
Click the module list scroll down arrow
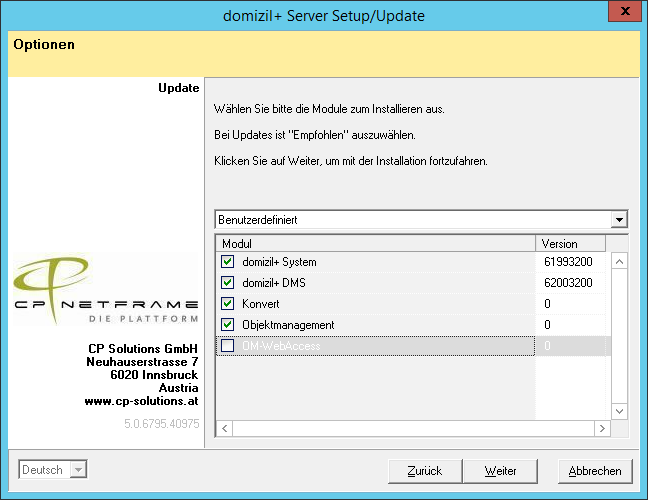pos(619,411)
